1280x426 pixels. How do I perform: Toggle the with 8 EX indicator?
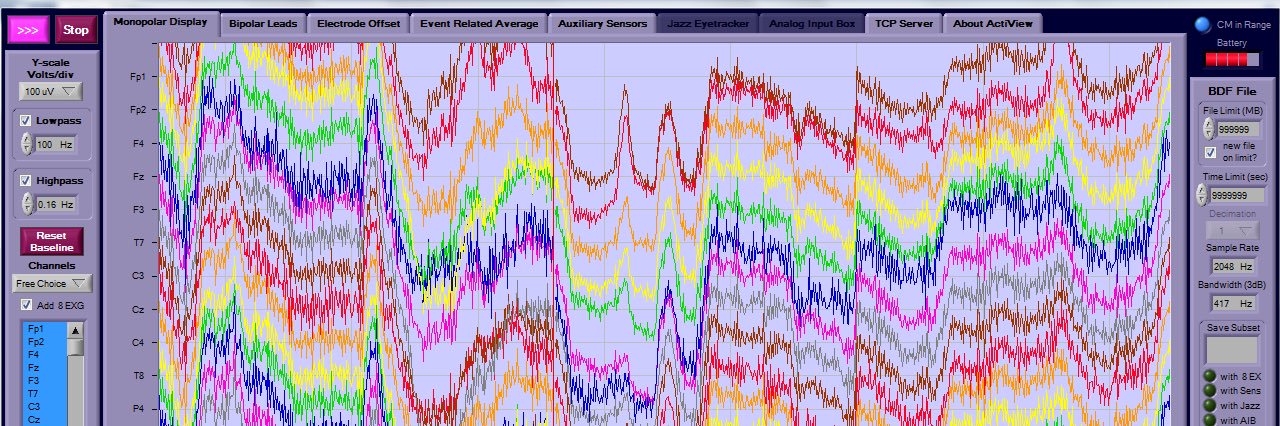pyautogui.click(x=1209, y=375)
